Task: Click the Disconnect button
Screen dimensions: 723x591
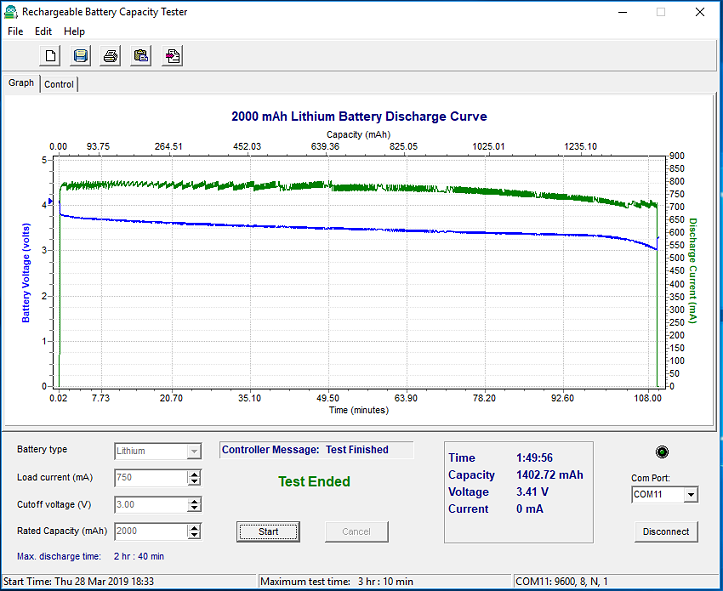Action: 666,532
